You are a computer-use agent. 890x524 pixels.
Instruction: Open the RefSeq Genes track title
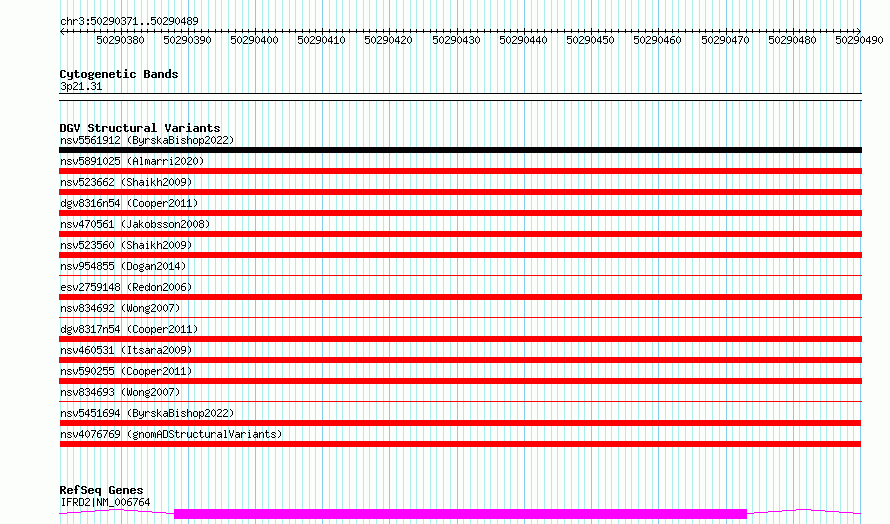pos(102,491)
